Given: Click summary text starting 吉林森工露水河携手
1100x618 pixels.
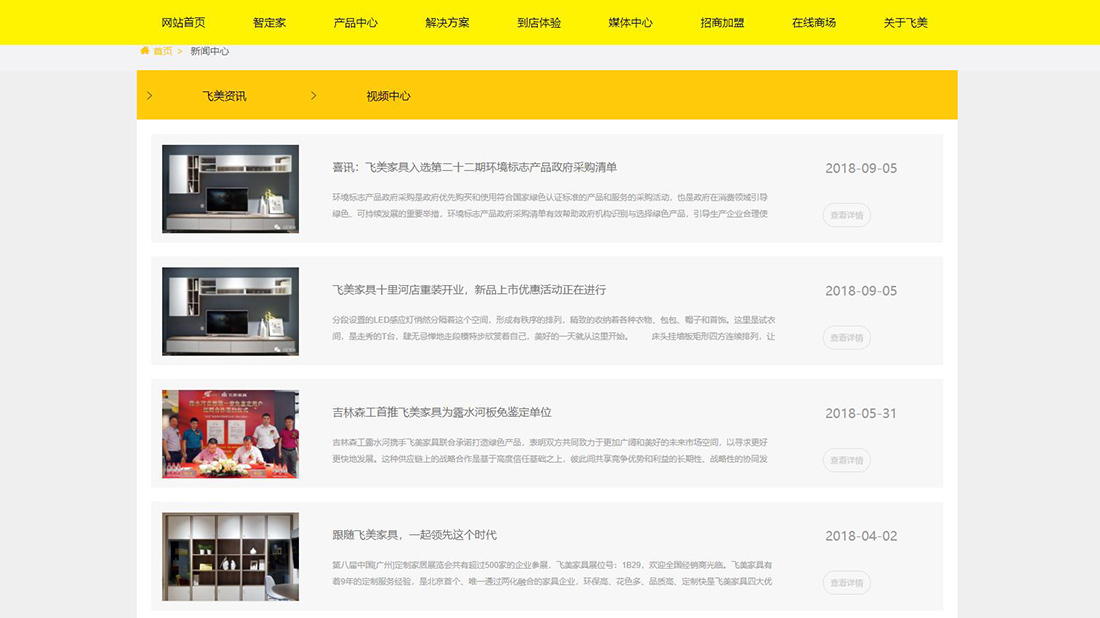Looking at the screenshot, I should [550, 450].
